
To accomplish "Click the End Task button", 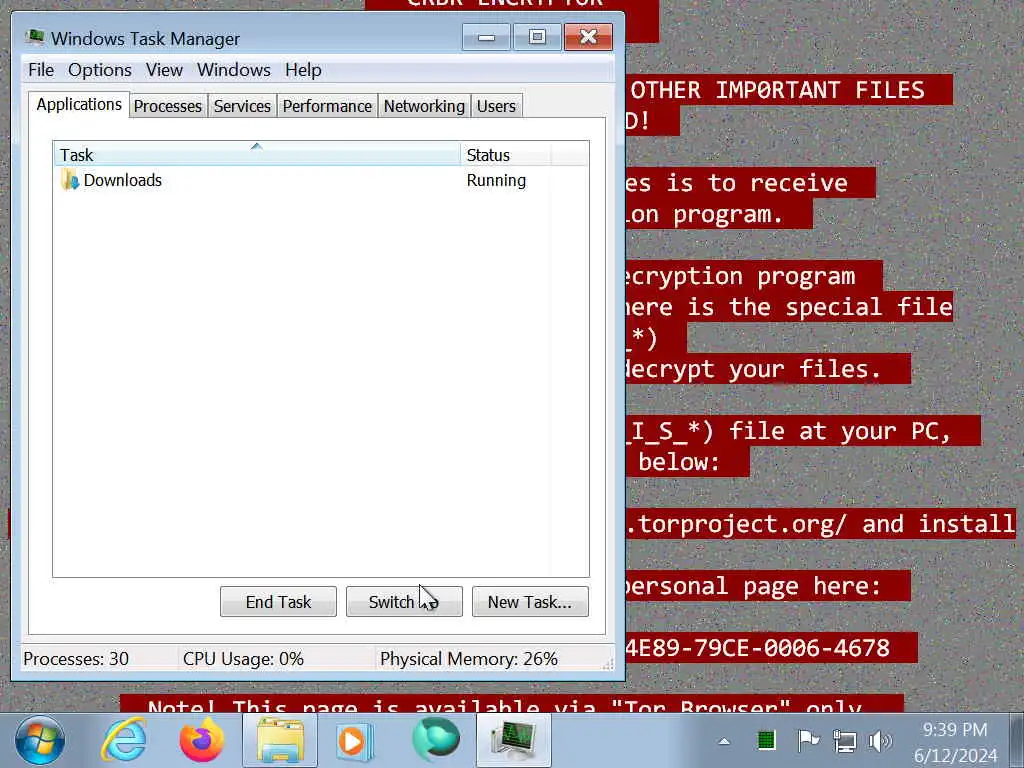I will [x=278, y=601].
